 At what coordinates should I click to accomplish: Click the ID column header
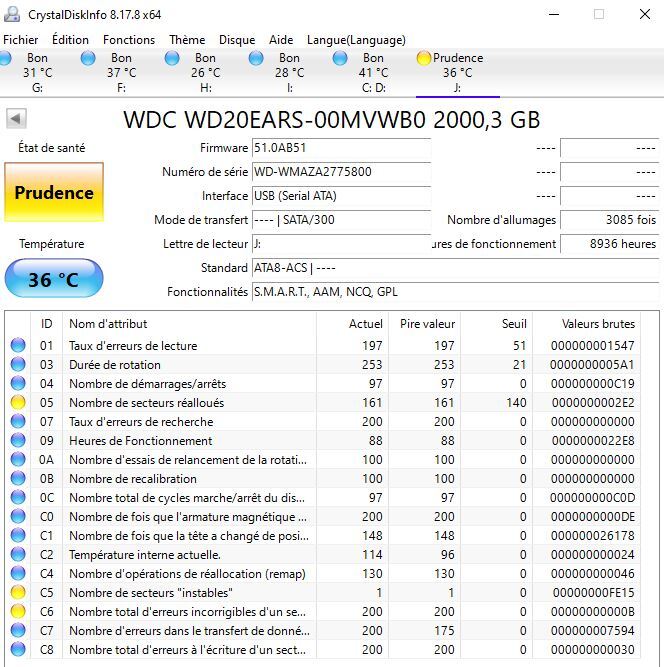(x=46, y=324)
